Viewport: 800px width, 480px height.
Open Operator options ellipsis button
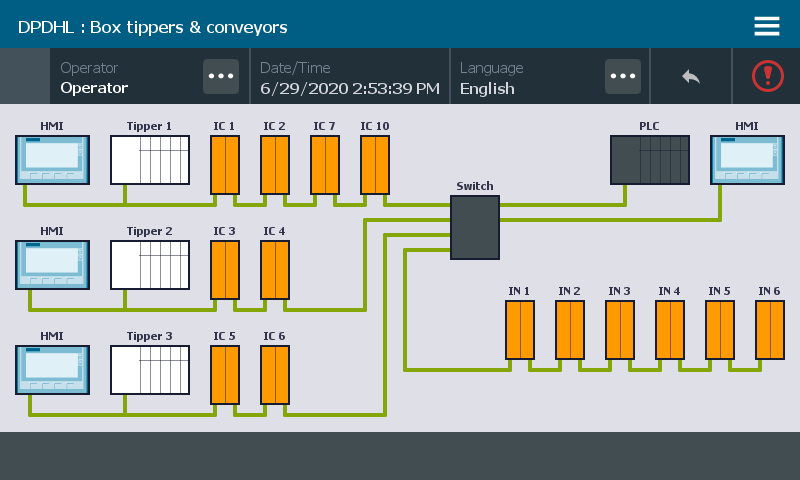220,76
